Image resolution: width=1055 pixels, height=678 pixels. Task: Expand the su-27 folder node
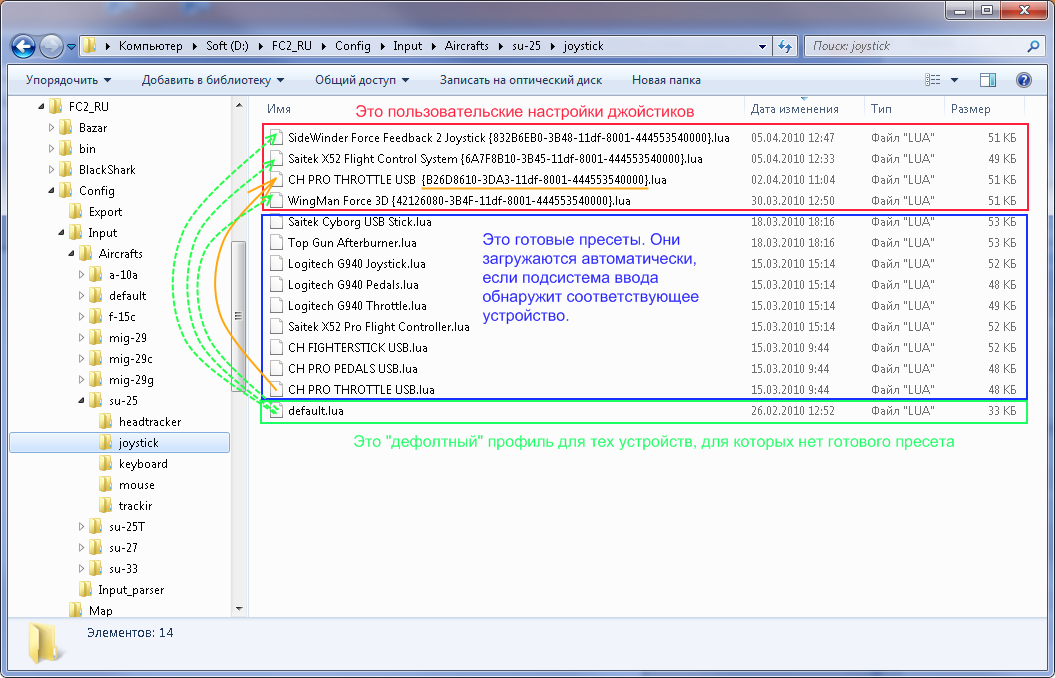[x=81, y=548]
